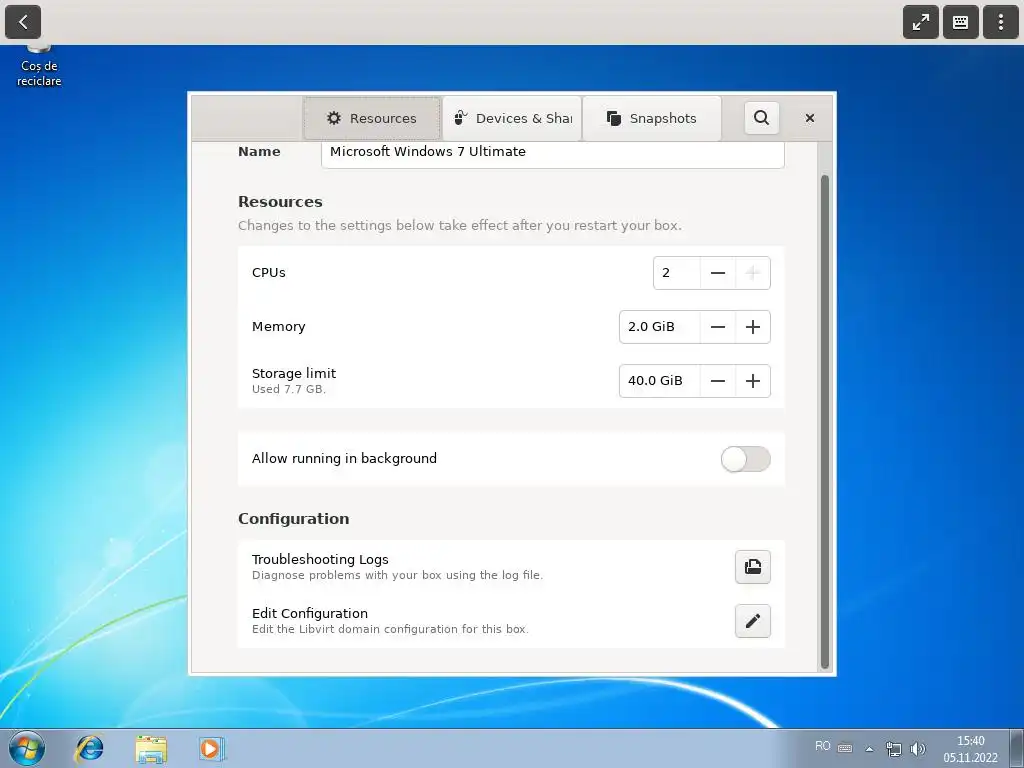Launch Internet Explorer from the taskbar

[89, 748]
